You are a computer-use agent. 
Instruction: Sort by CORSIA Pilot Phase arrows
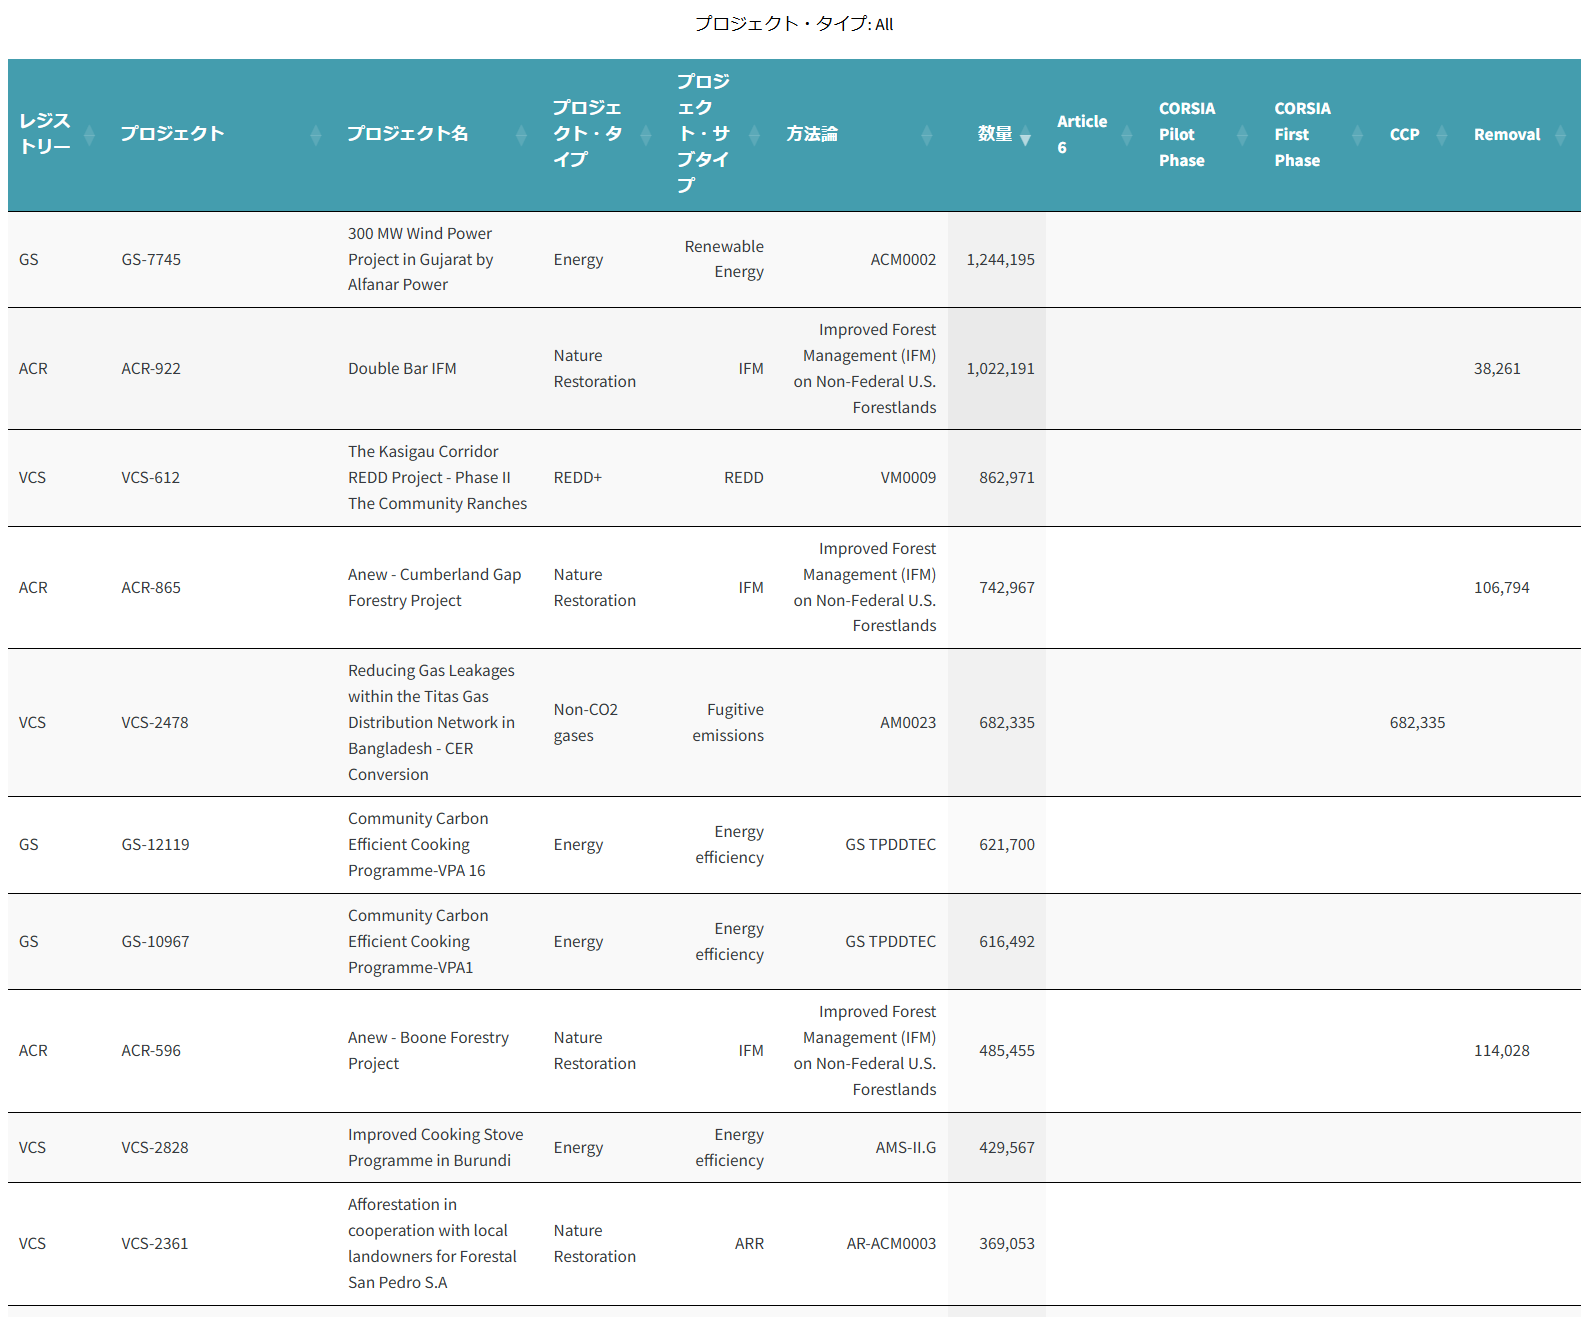coord(1242,135)
